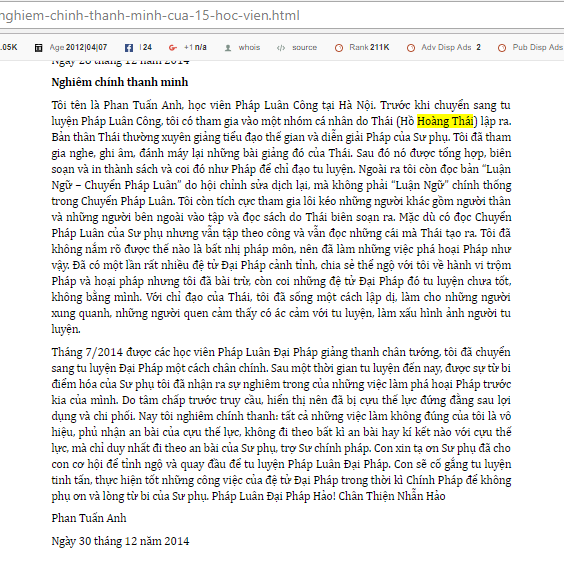Image resolution: width=564 pixels, height=574 pixels.
Task: Click the heading Nghiêm chính thanh minh
Action: tap(120, 82)
